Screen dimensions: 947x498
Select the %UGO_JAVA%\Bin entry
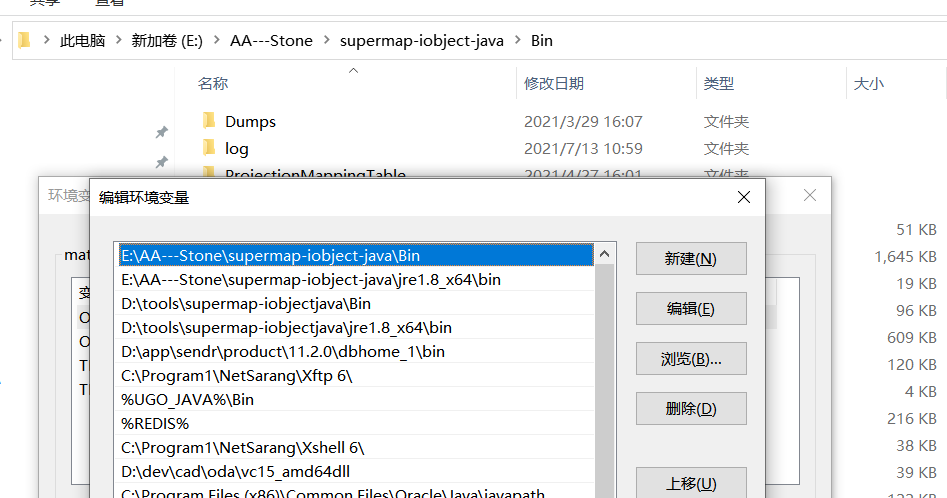(355, 400)
